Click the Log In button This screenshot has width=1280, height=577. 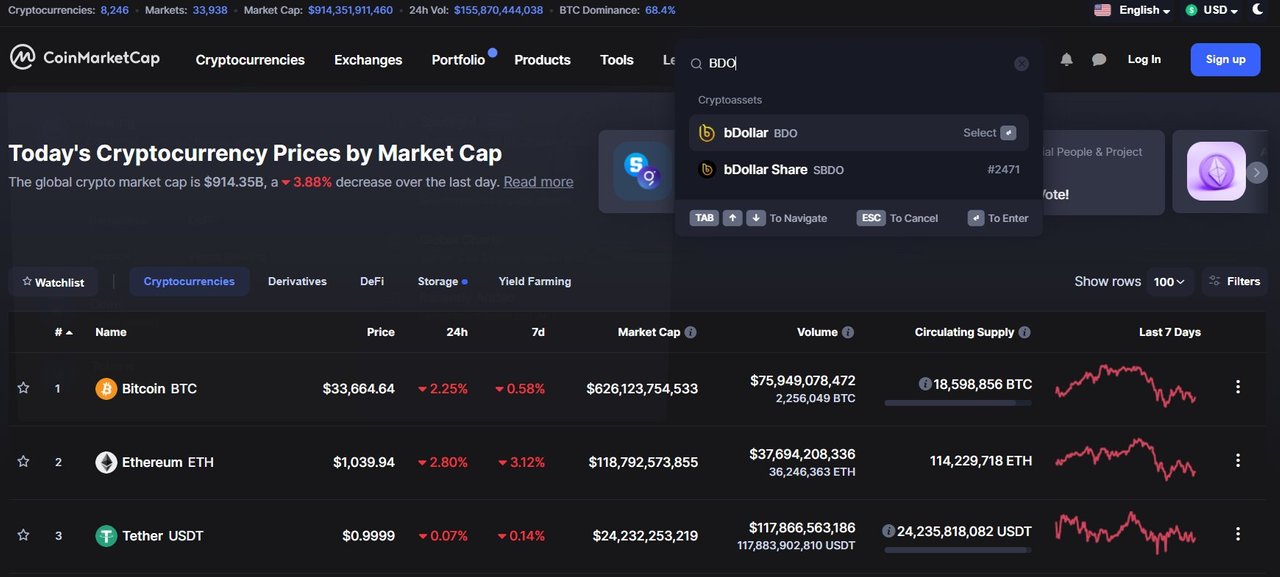tap(1144, 59)
